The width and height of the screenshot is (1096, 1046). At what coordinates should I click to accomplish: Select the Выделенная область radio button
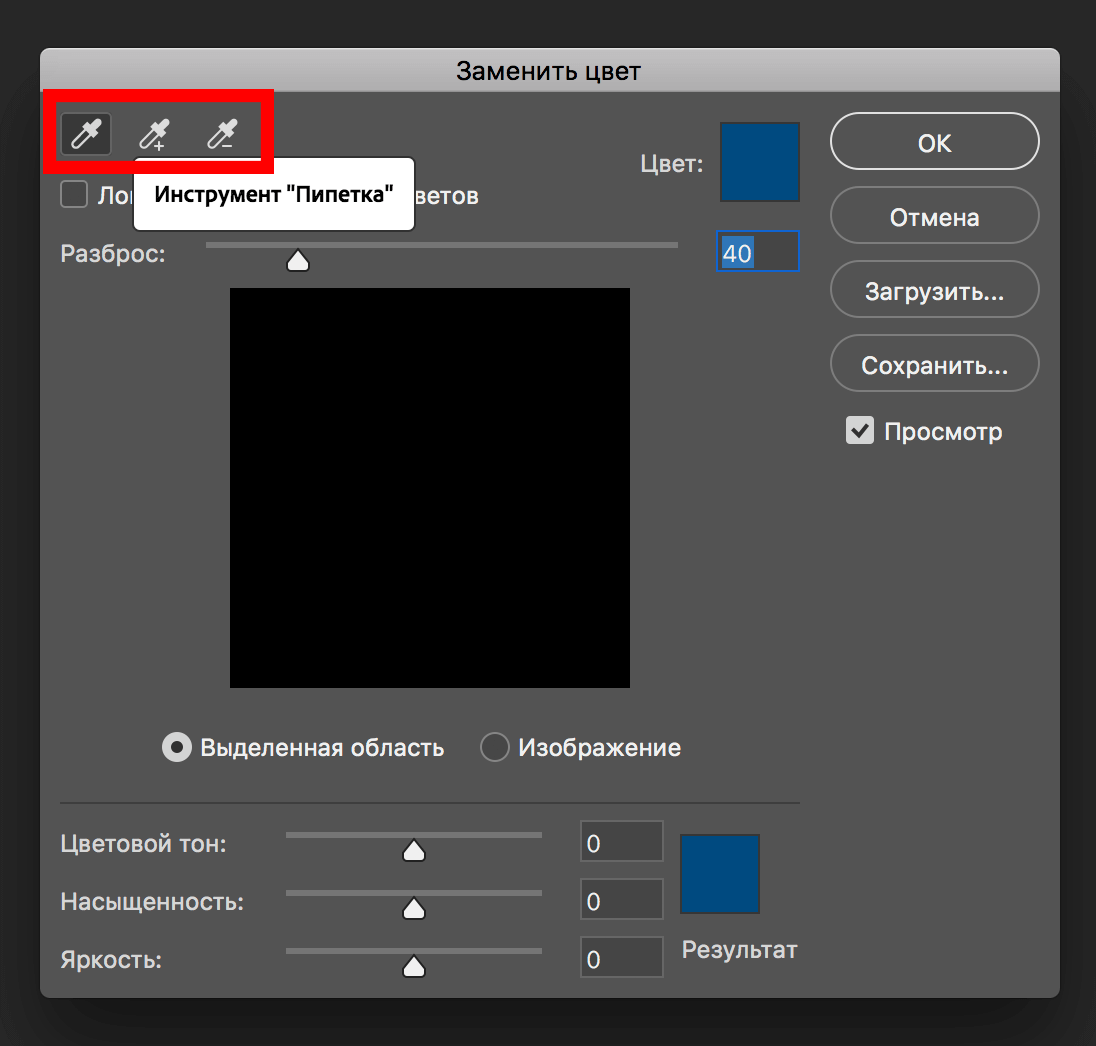pyautogui.click(x=177, y=747)
